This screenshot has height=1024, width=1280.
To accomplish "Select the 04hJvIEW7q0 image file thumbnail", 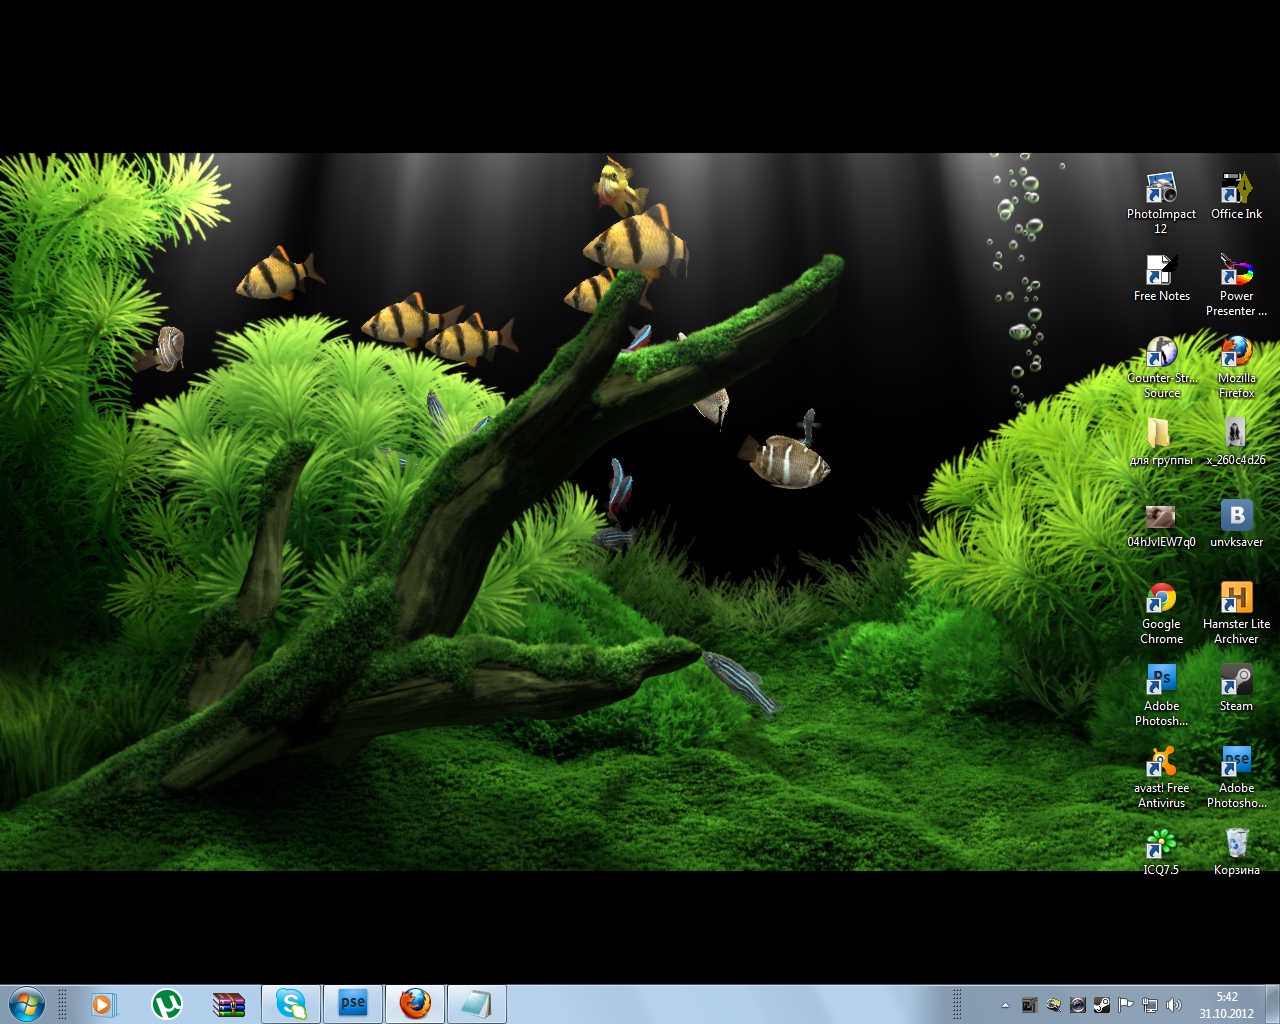I will coord(1160,517).
